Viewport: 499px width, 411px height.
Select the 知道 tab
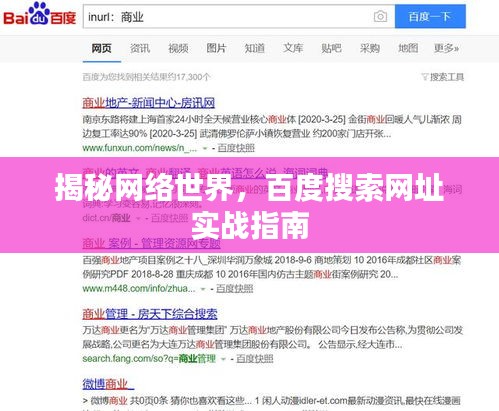[255, 48]
